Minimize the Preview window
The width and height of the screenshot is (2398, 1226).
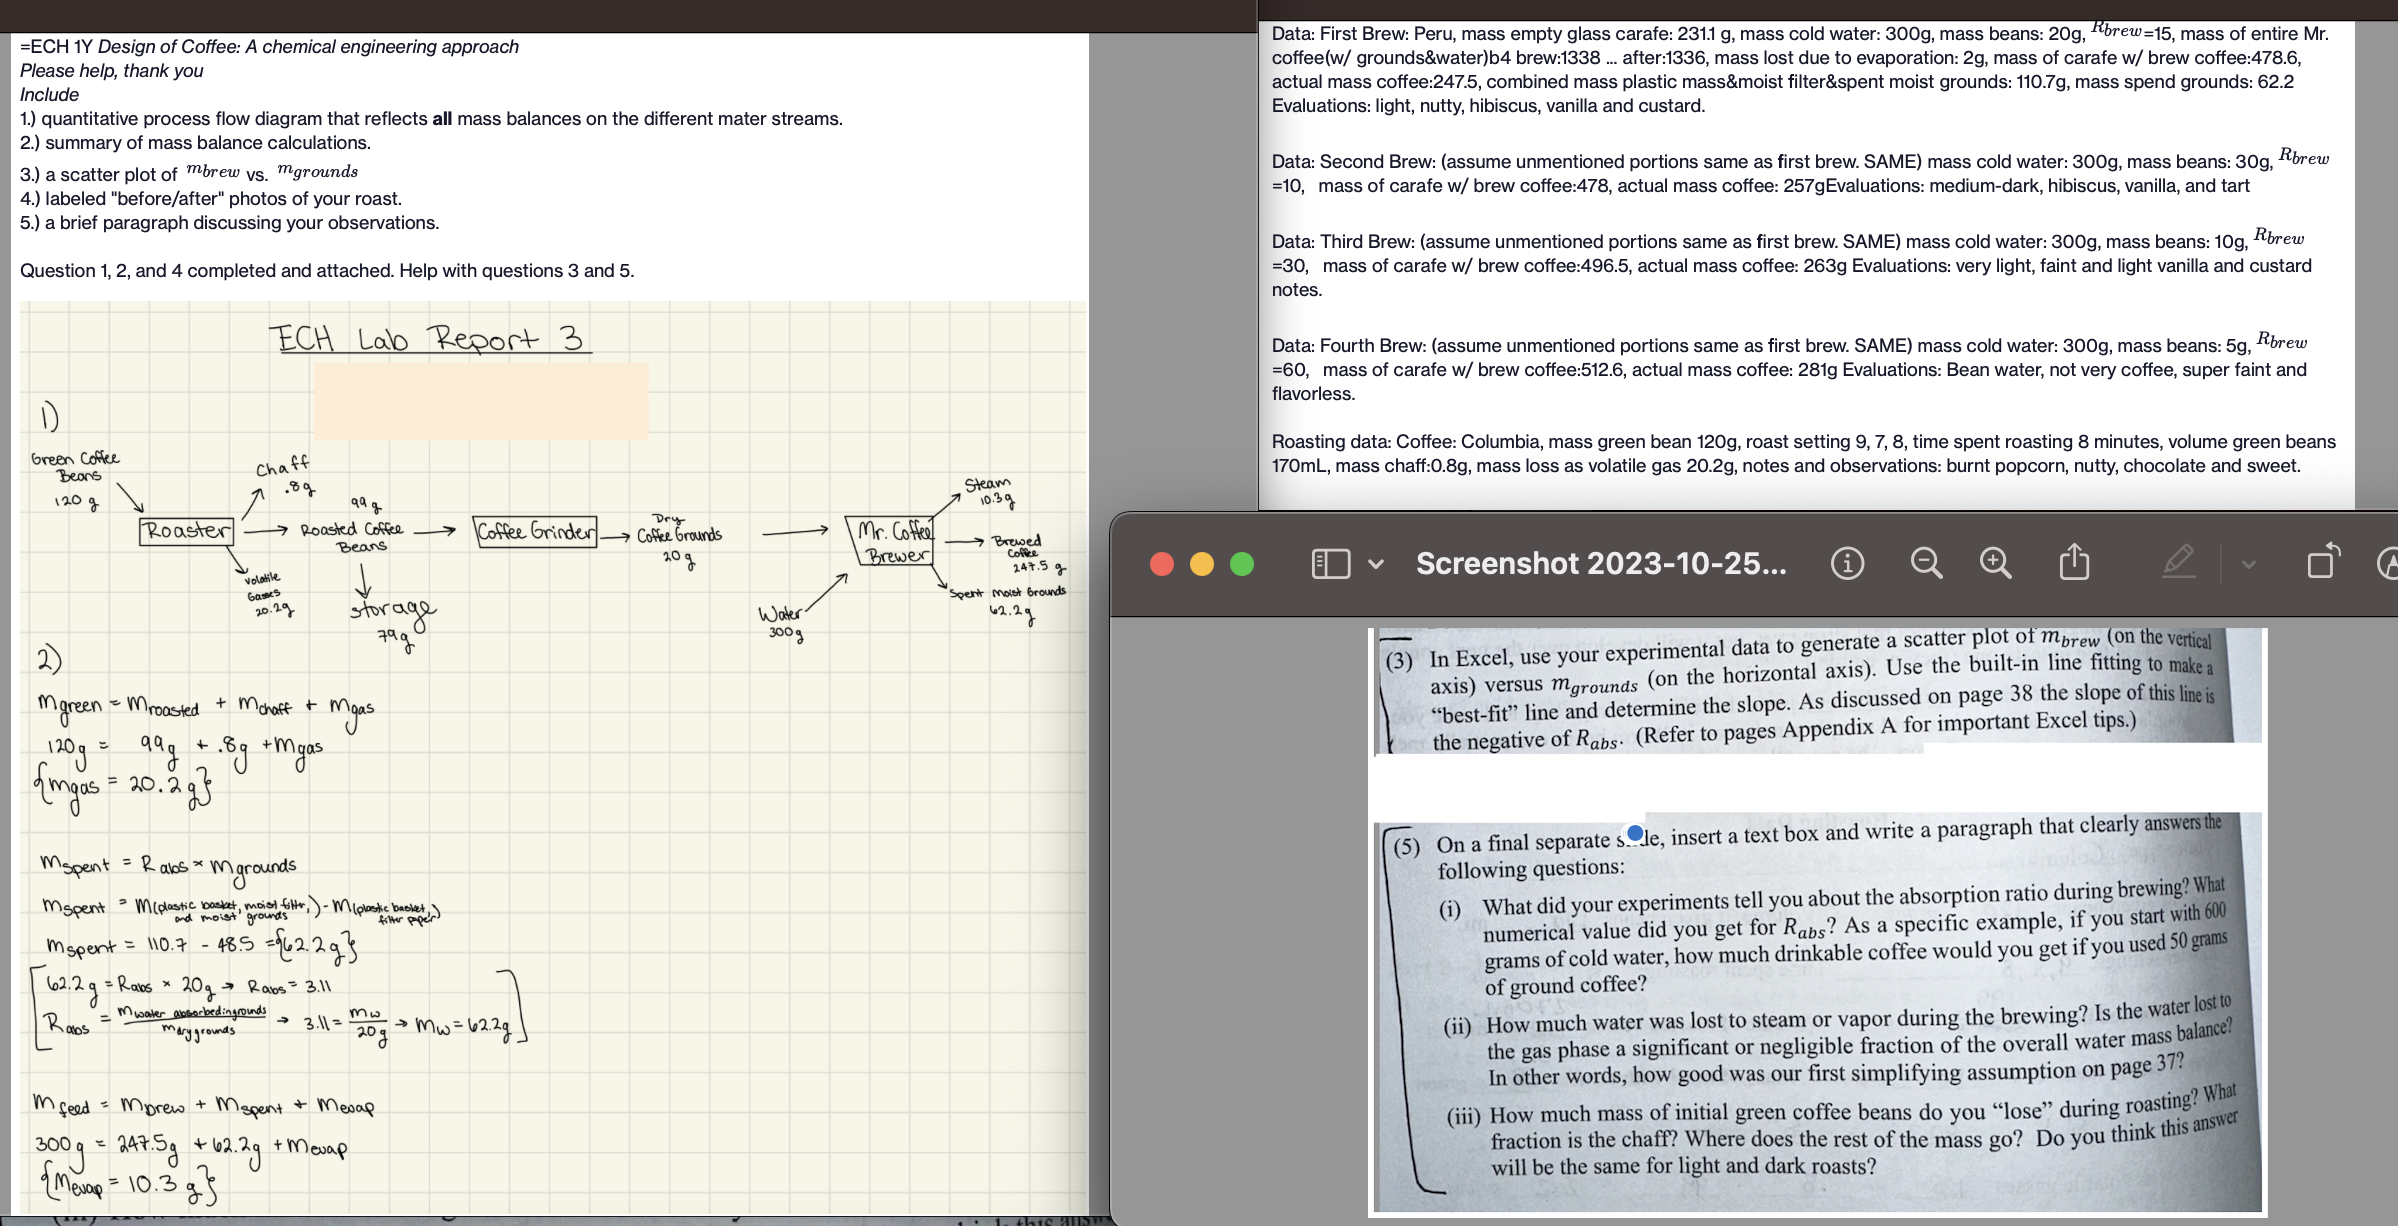tap(1200, 563)
